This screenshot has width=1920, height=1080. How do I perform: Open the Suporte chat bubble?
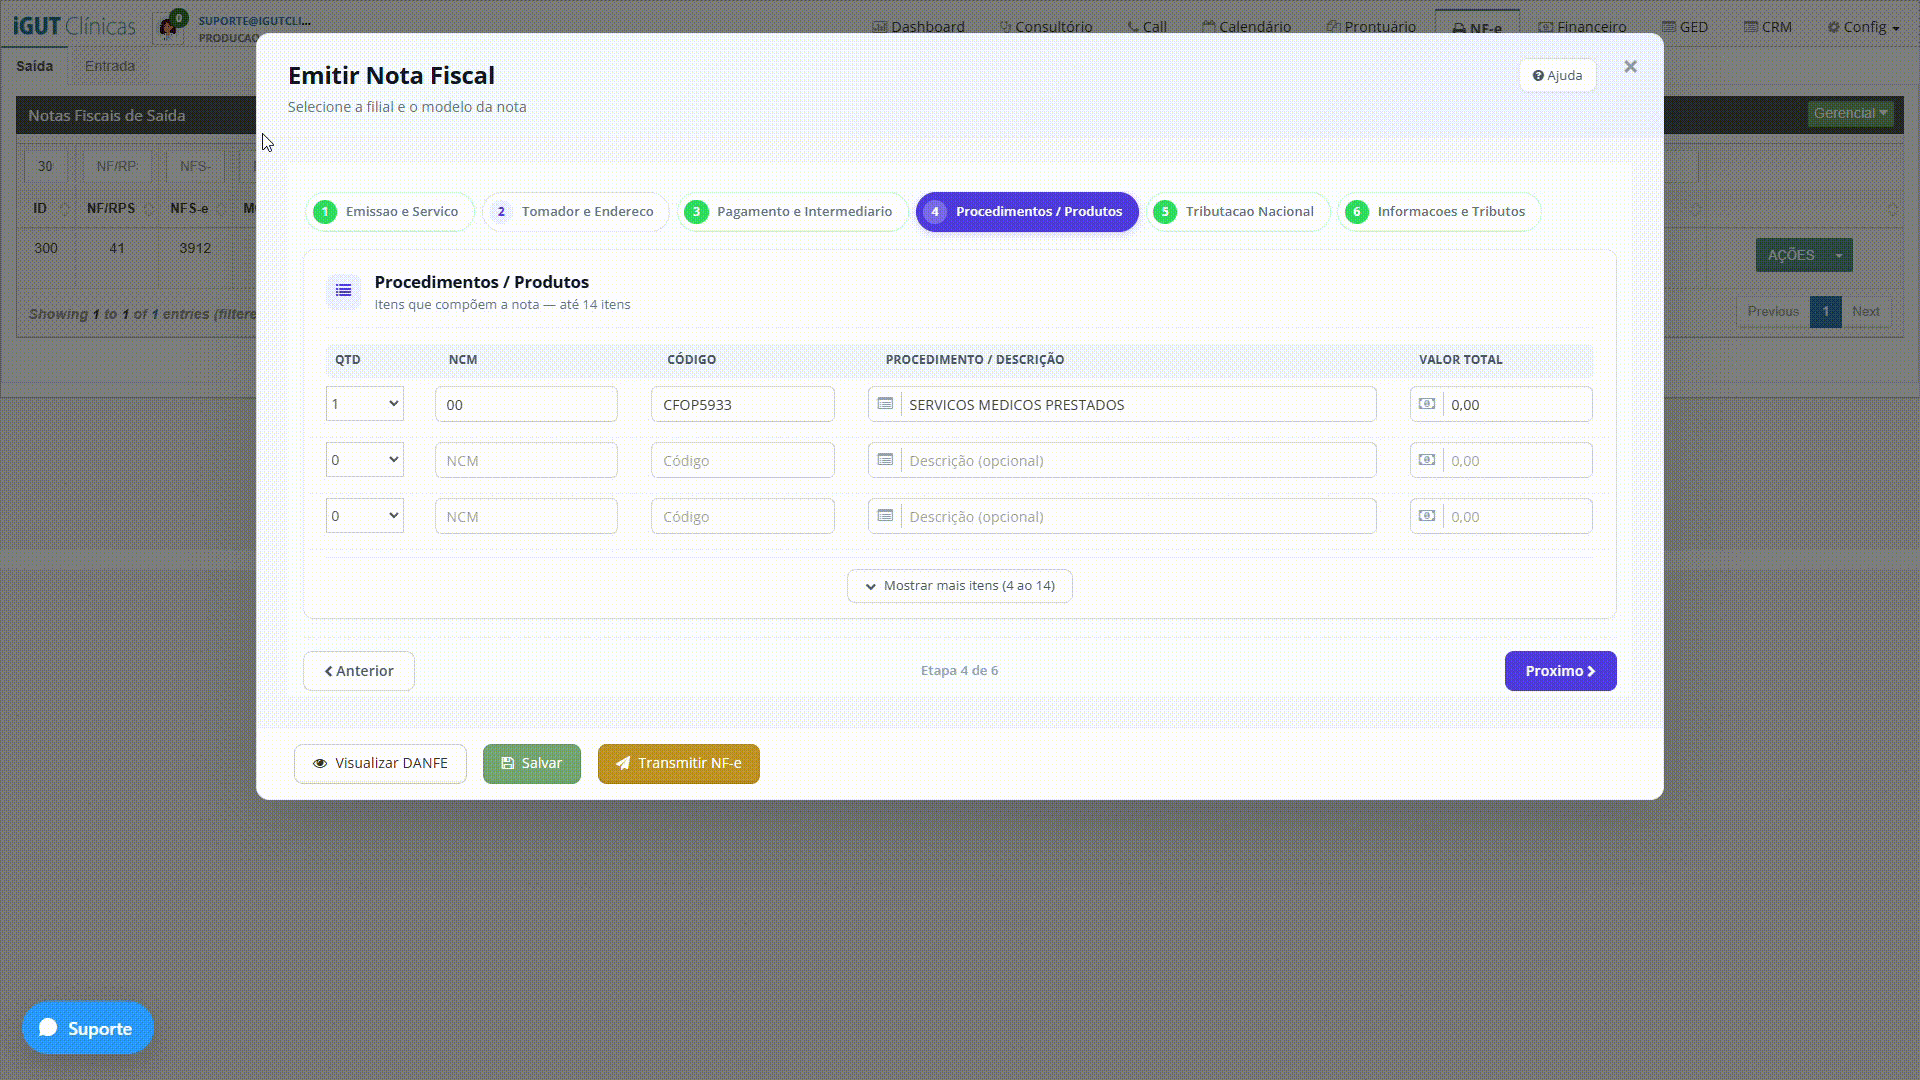pos(88,1027)
